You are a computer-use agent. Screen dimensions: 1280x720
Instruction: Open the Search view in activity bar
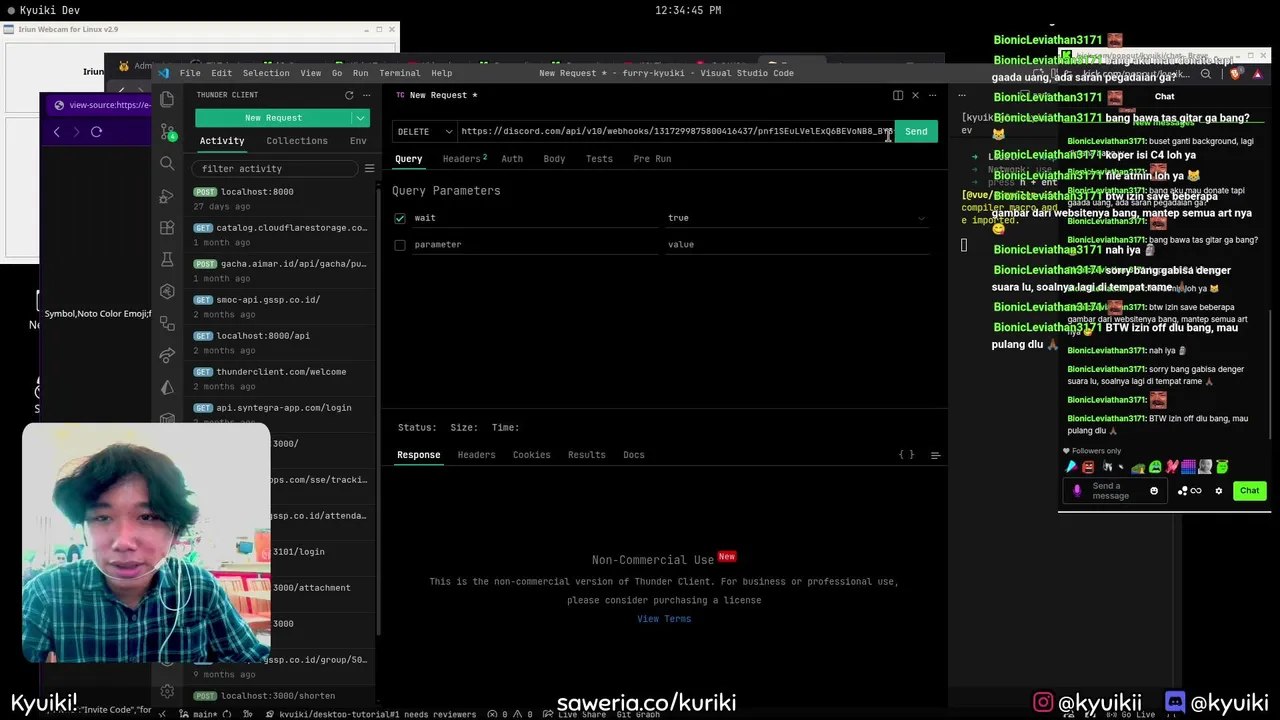pyautogui.click(x=167, y=163)
